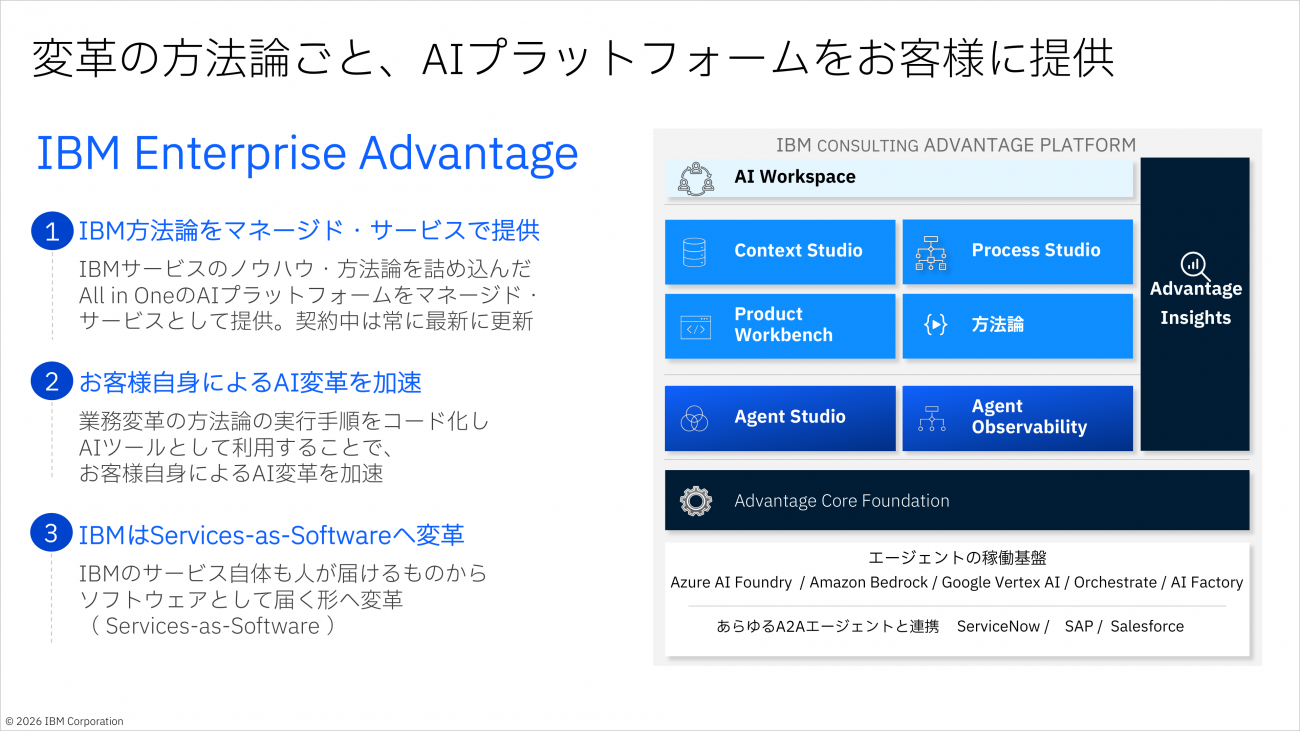Click the numbered circle 2

coord(52,382)
